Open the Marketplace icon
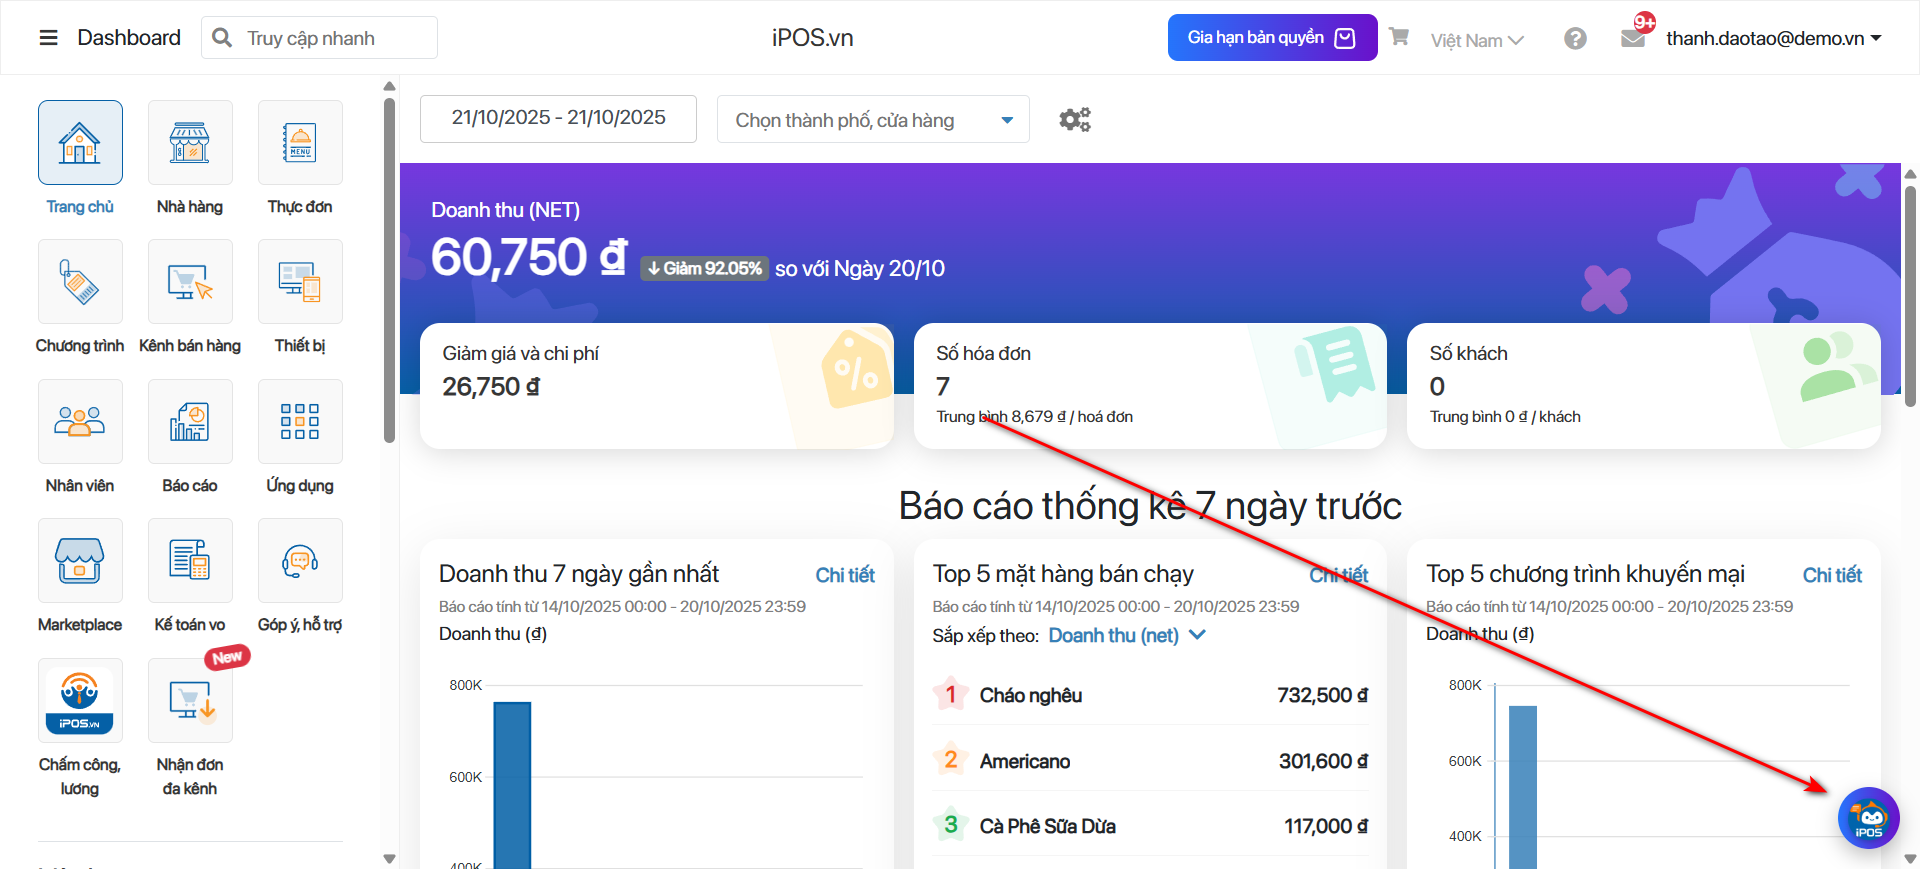Image resolution: width=1920 pixels, height=869 pixels. [x=80, y=561]
